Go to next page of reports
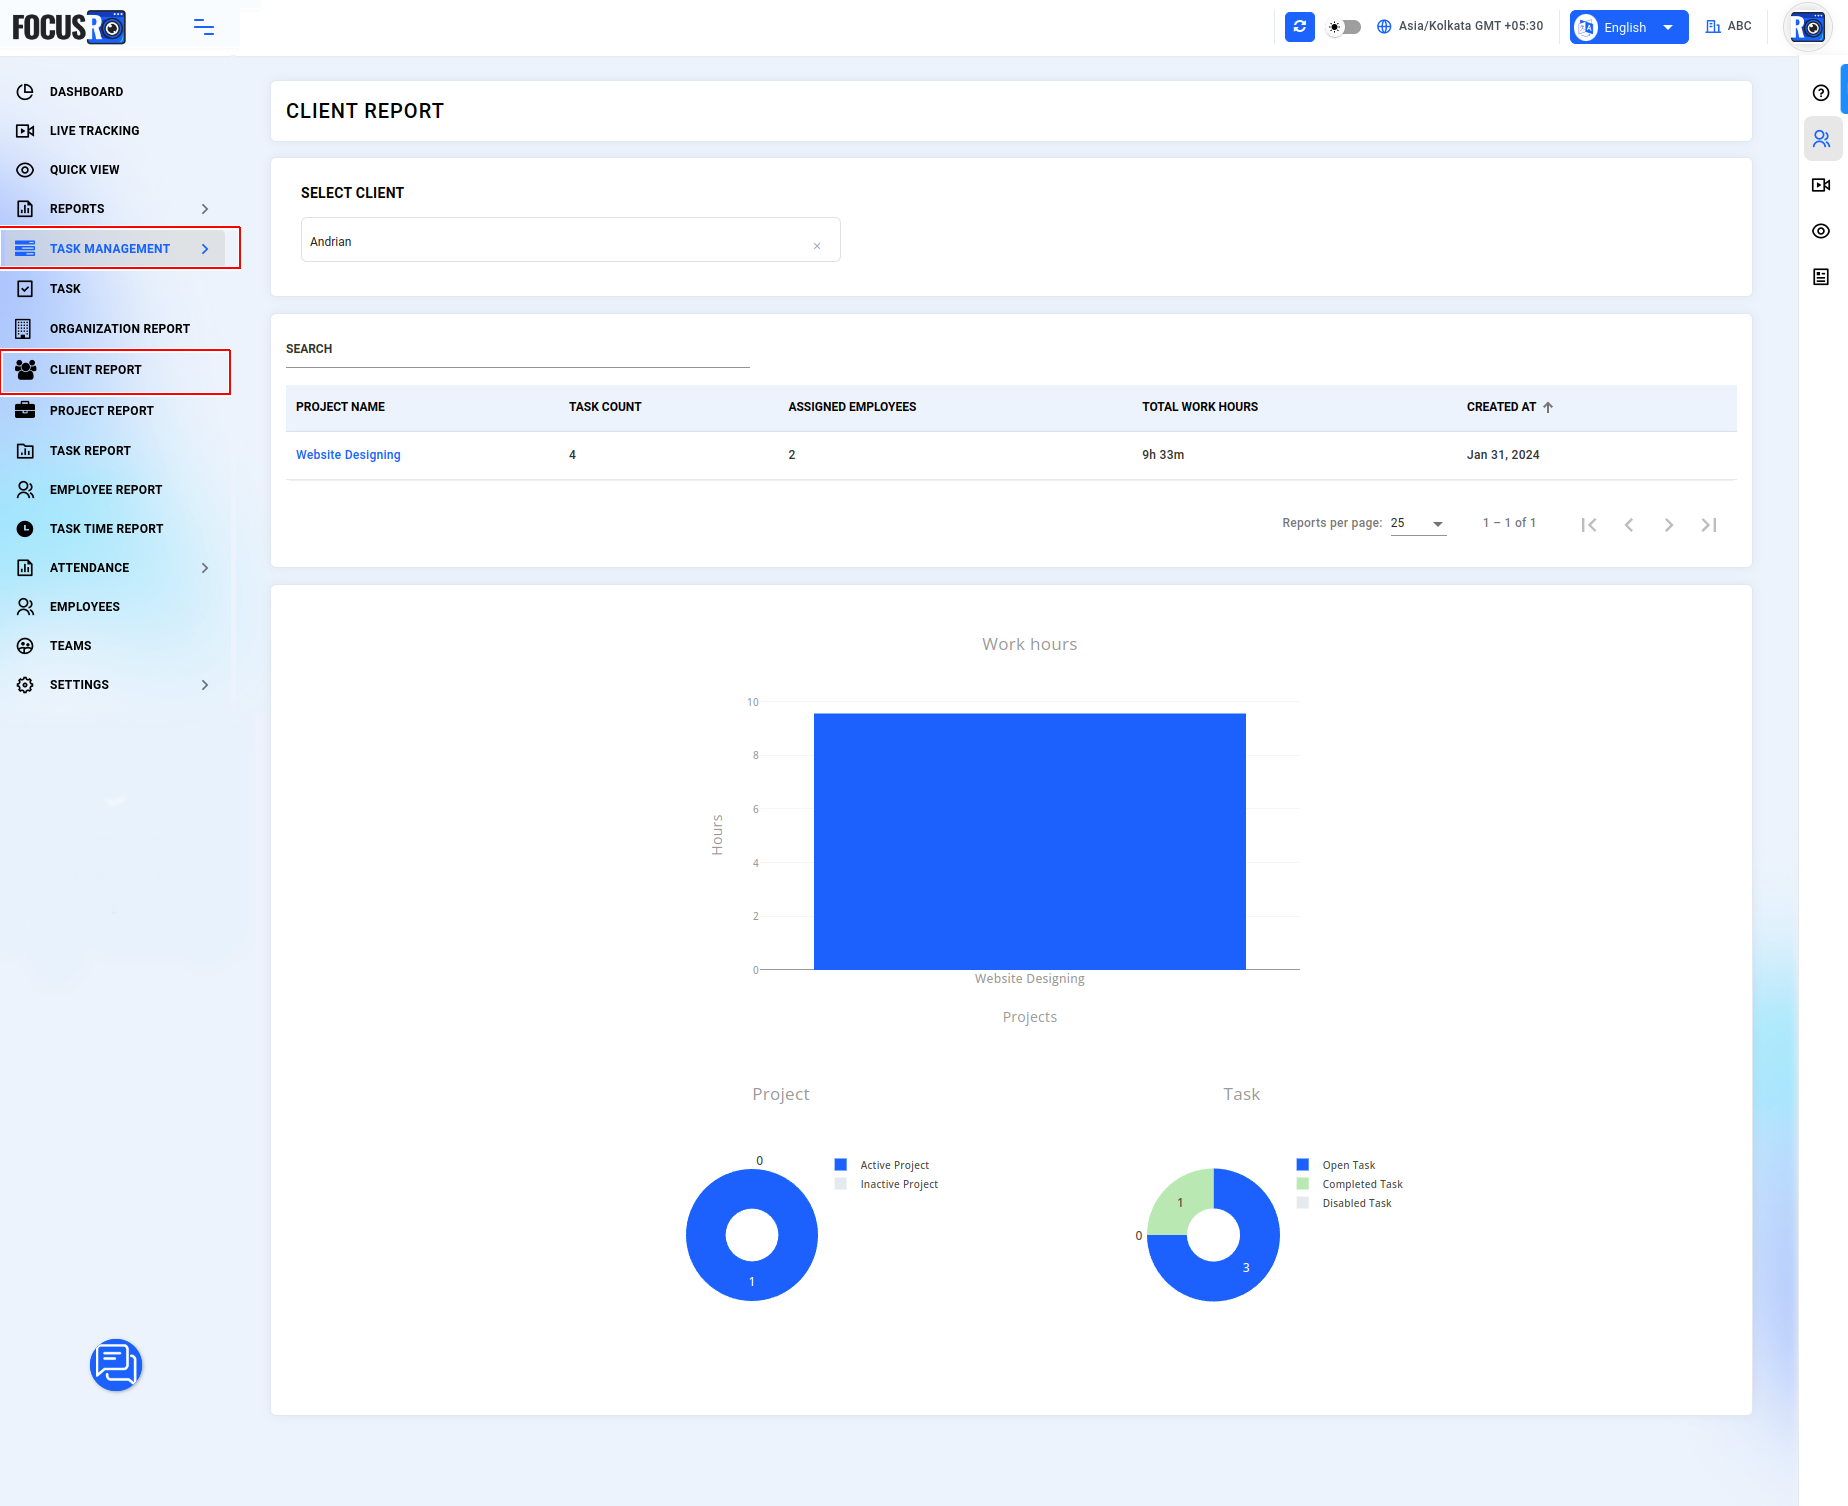1848x1506 pixels. (x=1669, y=525)
